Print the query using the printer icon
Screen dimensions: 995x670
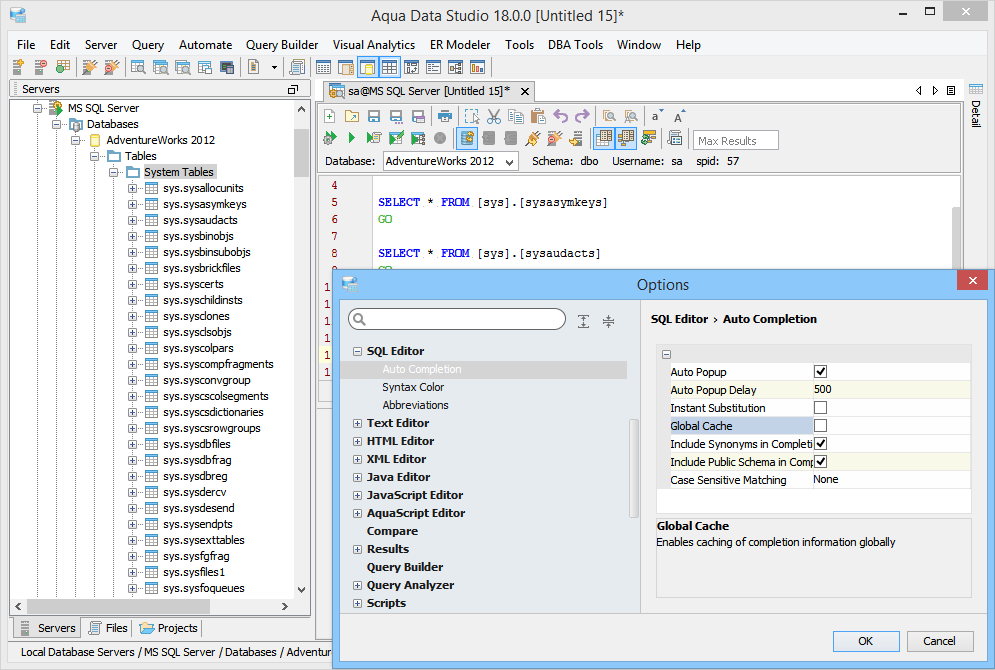pos(445,116)
